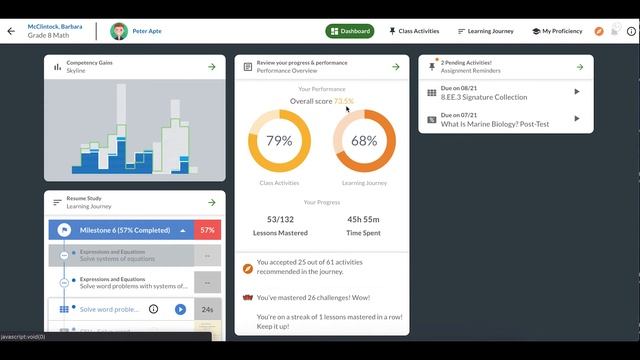Click the orange compass icon beside accepted activities
Screen dimensions: 640x360
pyautogui.click(x=248, y=269)
